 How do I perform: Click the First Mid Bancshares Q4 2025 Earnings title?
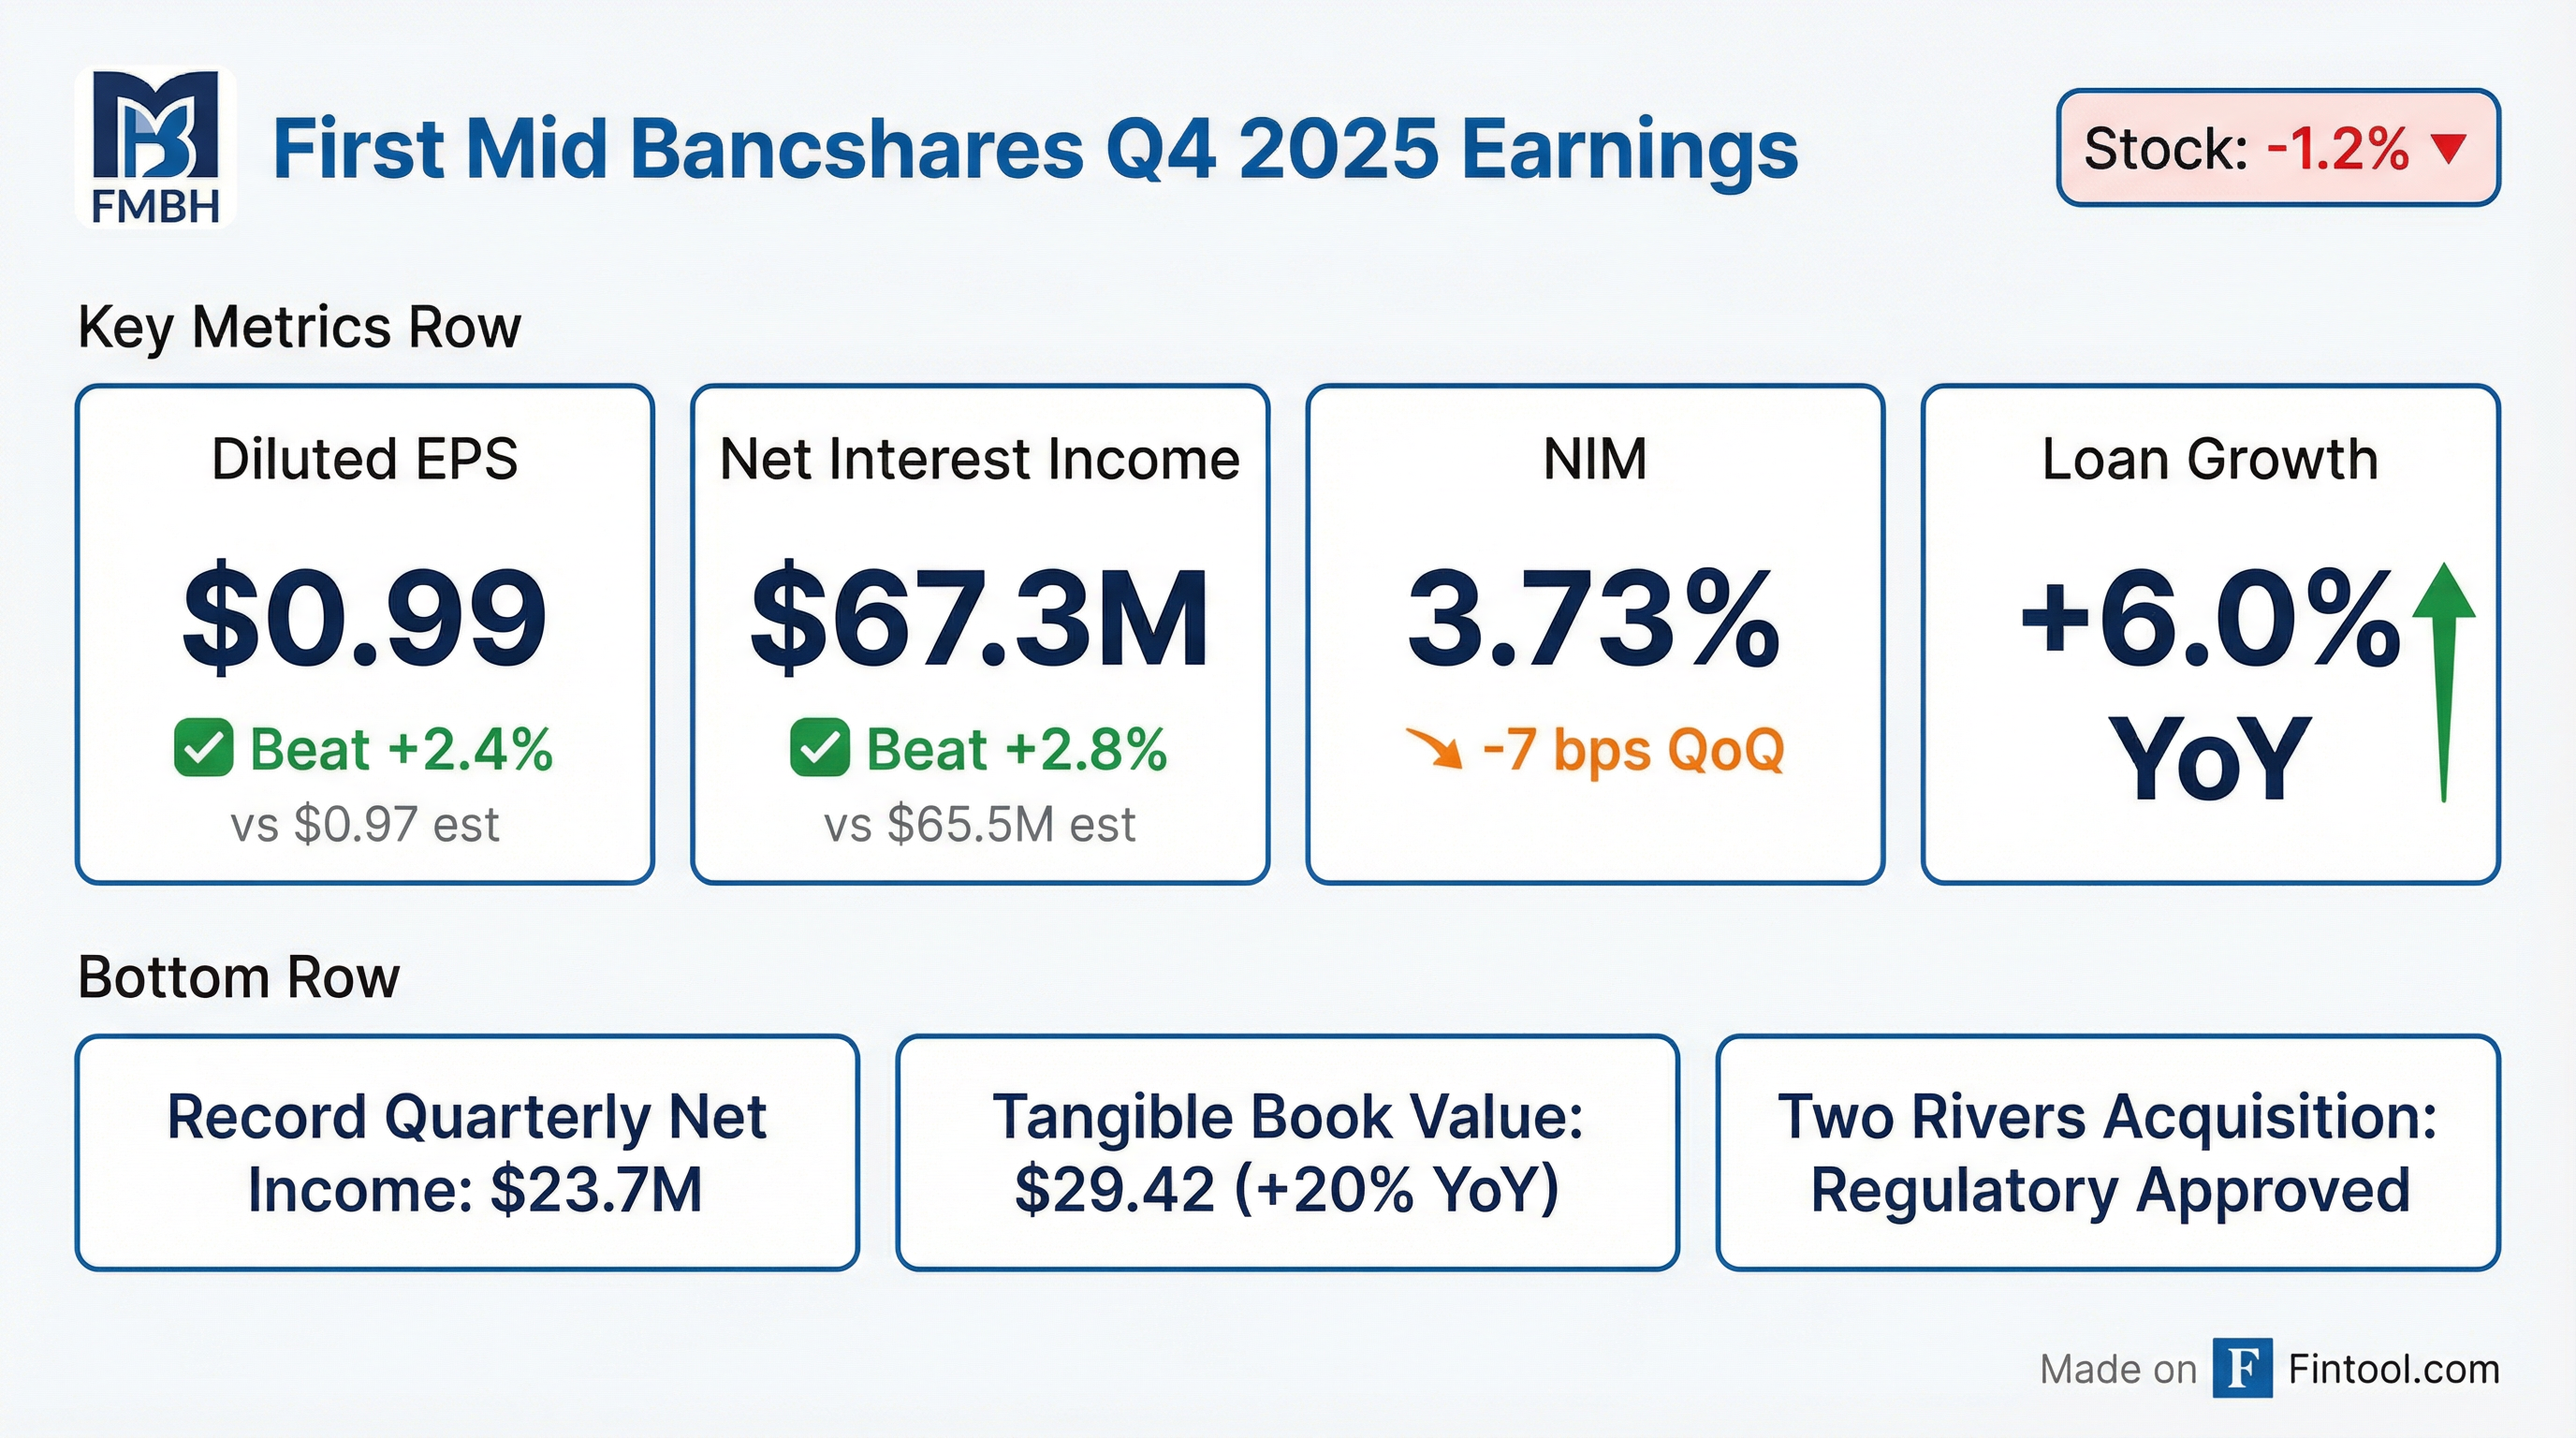1035,150
